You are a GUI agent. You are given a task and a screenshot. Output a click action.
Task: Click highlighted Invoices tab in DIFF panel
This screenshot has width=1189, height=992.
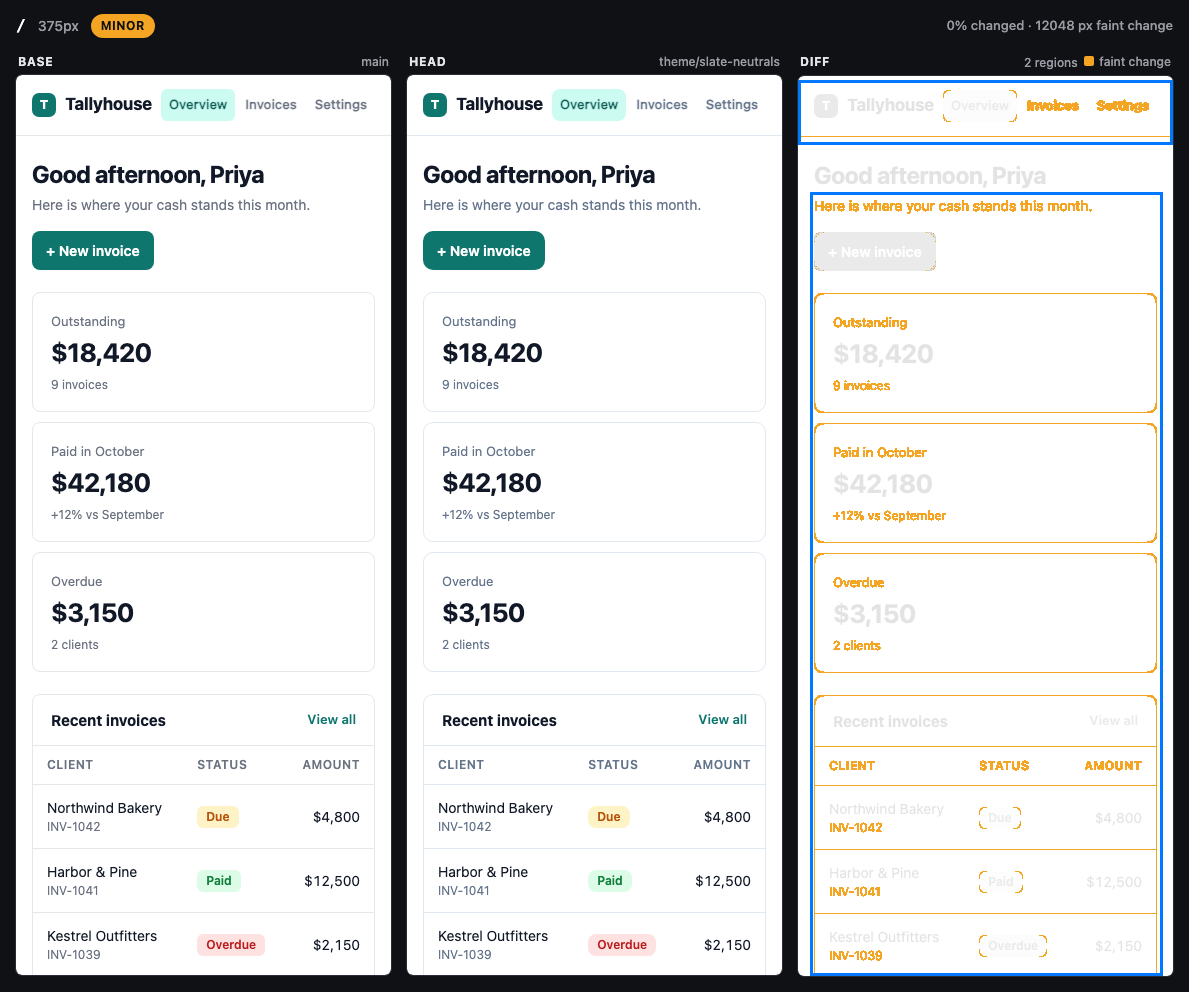click(1053, 105)
